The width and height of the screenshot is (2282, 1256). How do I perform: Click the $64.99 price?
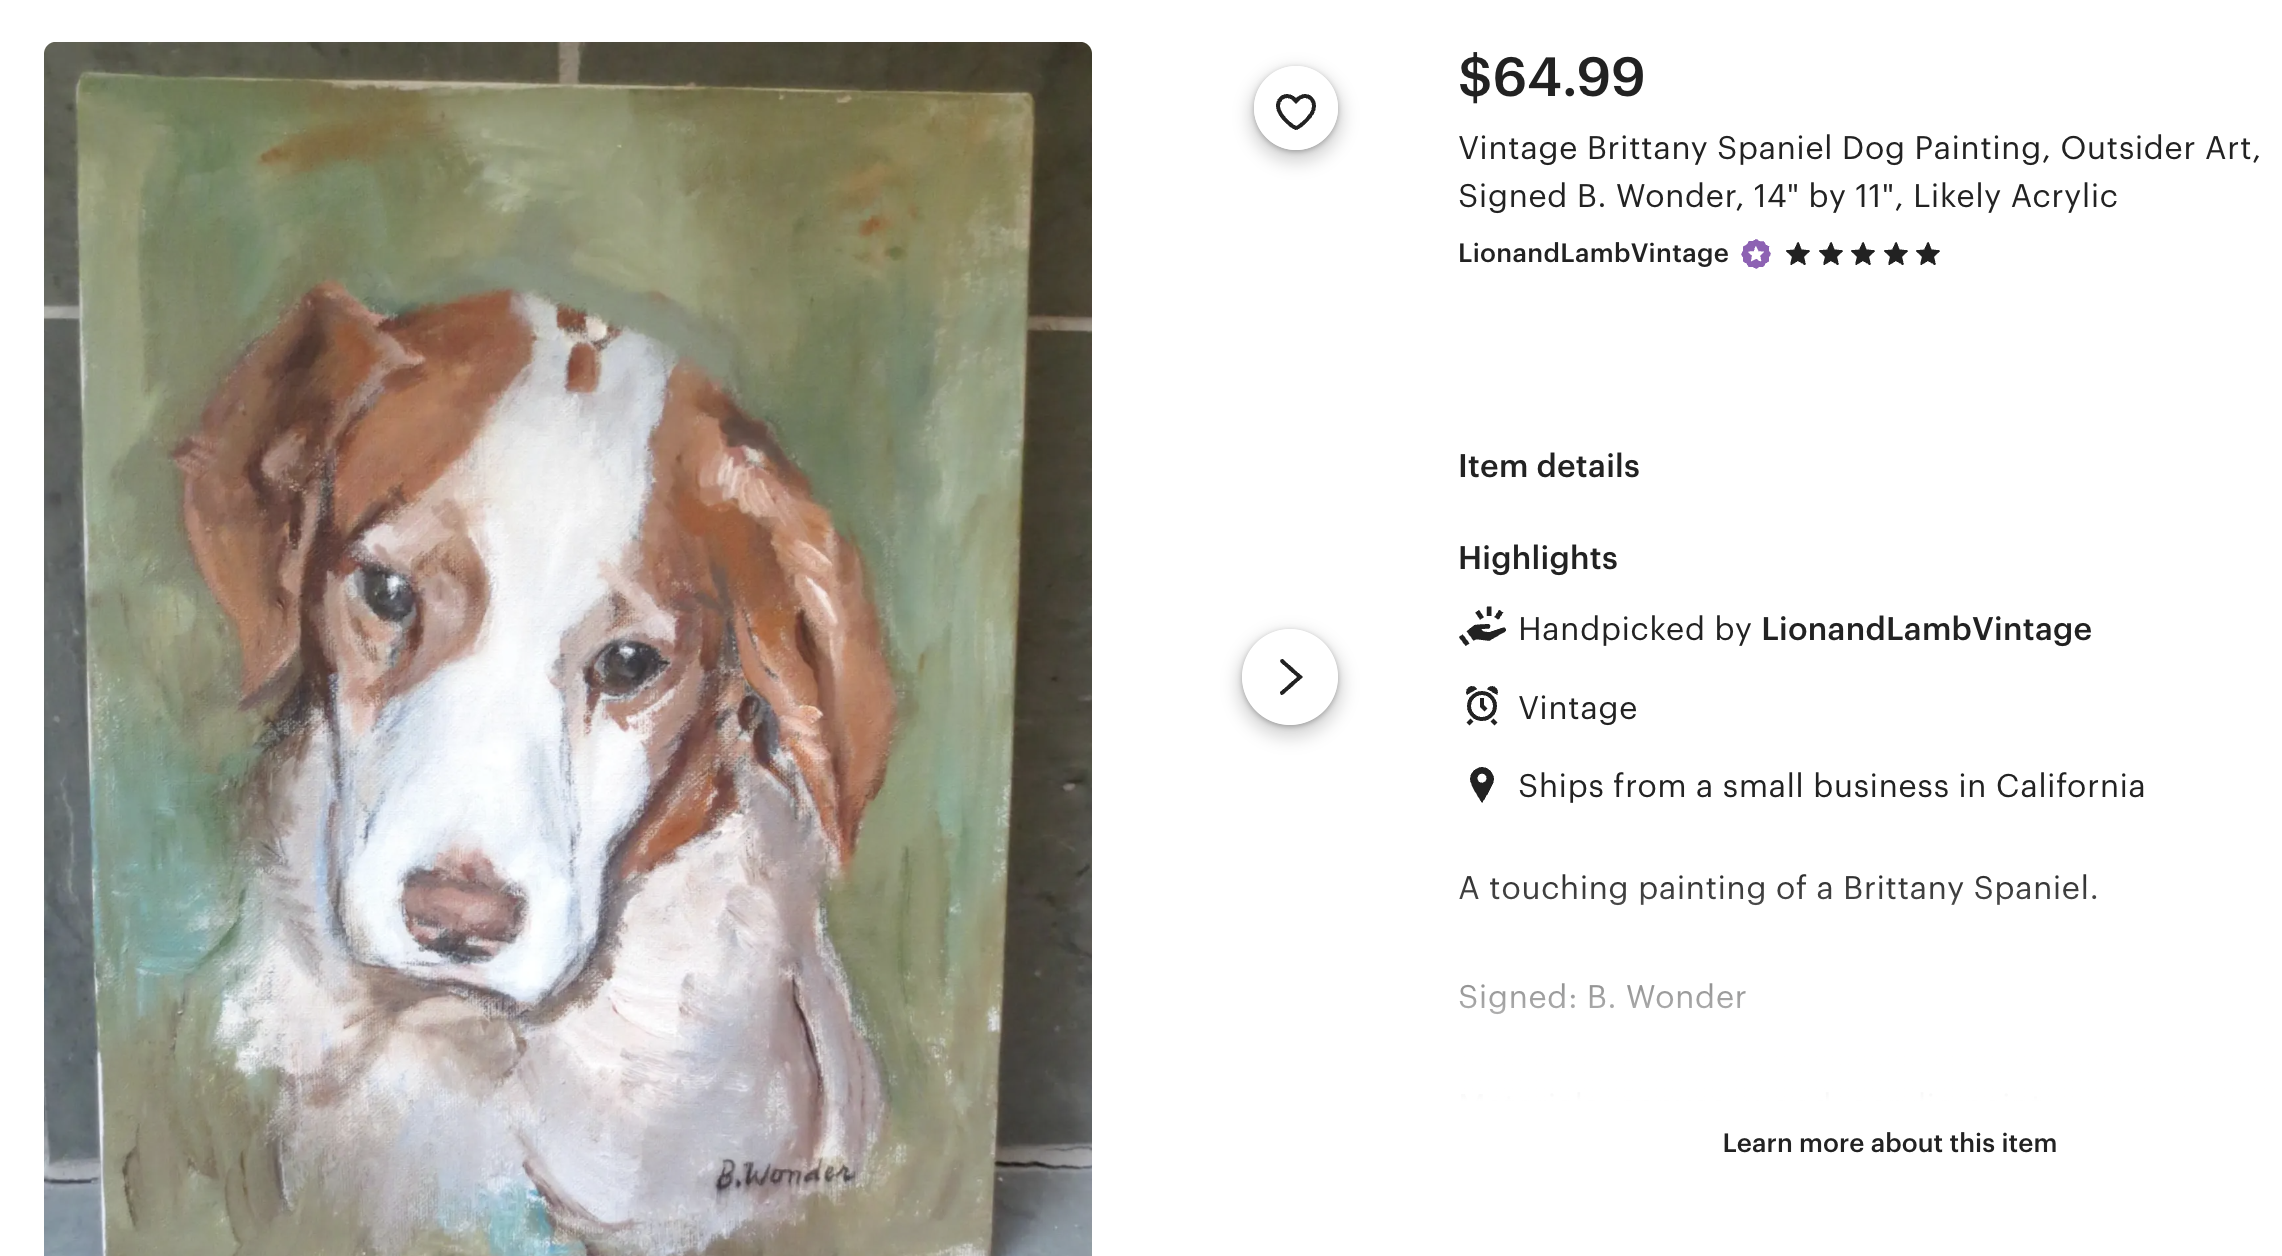coord(1551,77)
